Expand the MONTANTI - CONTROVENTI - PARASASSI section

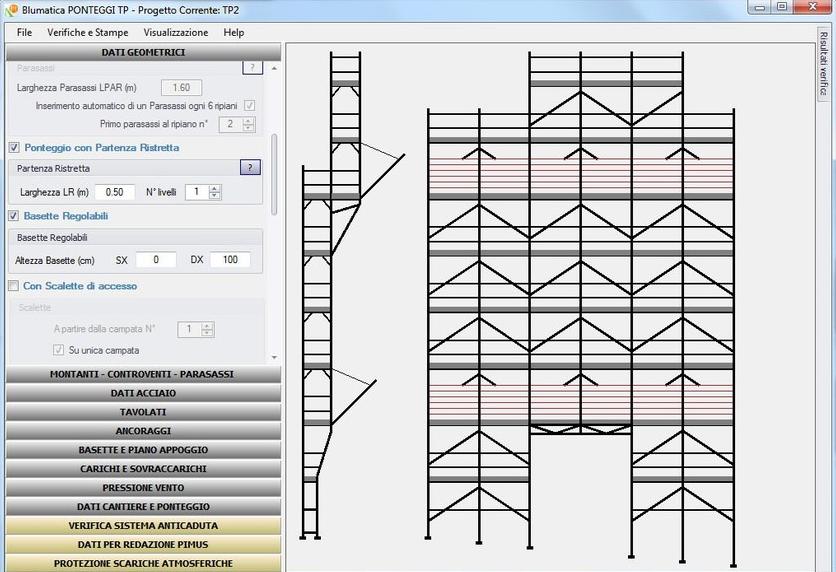(141, 374)
